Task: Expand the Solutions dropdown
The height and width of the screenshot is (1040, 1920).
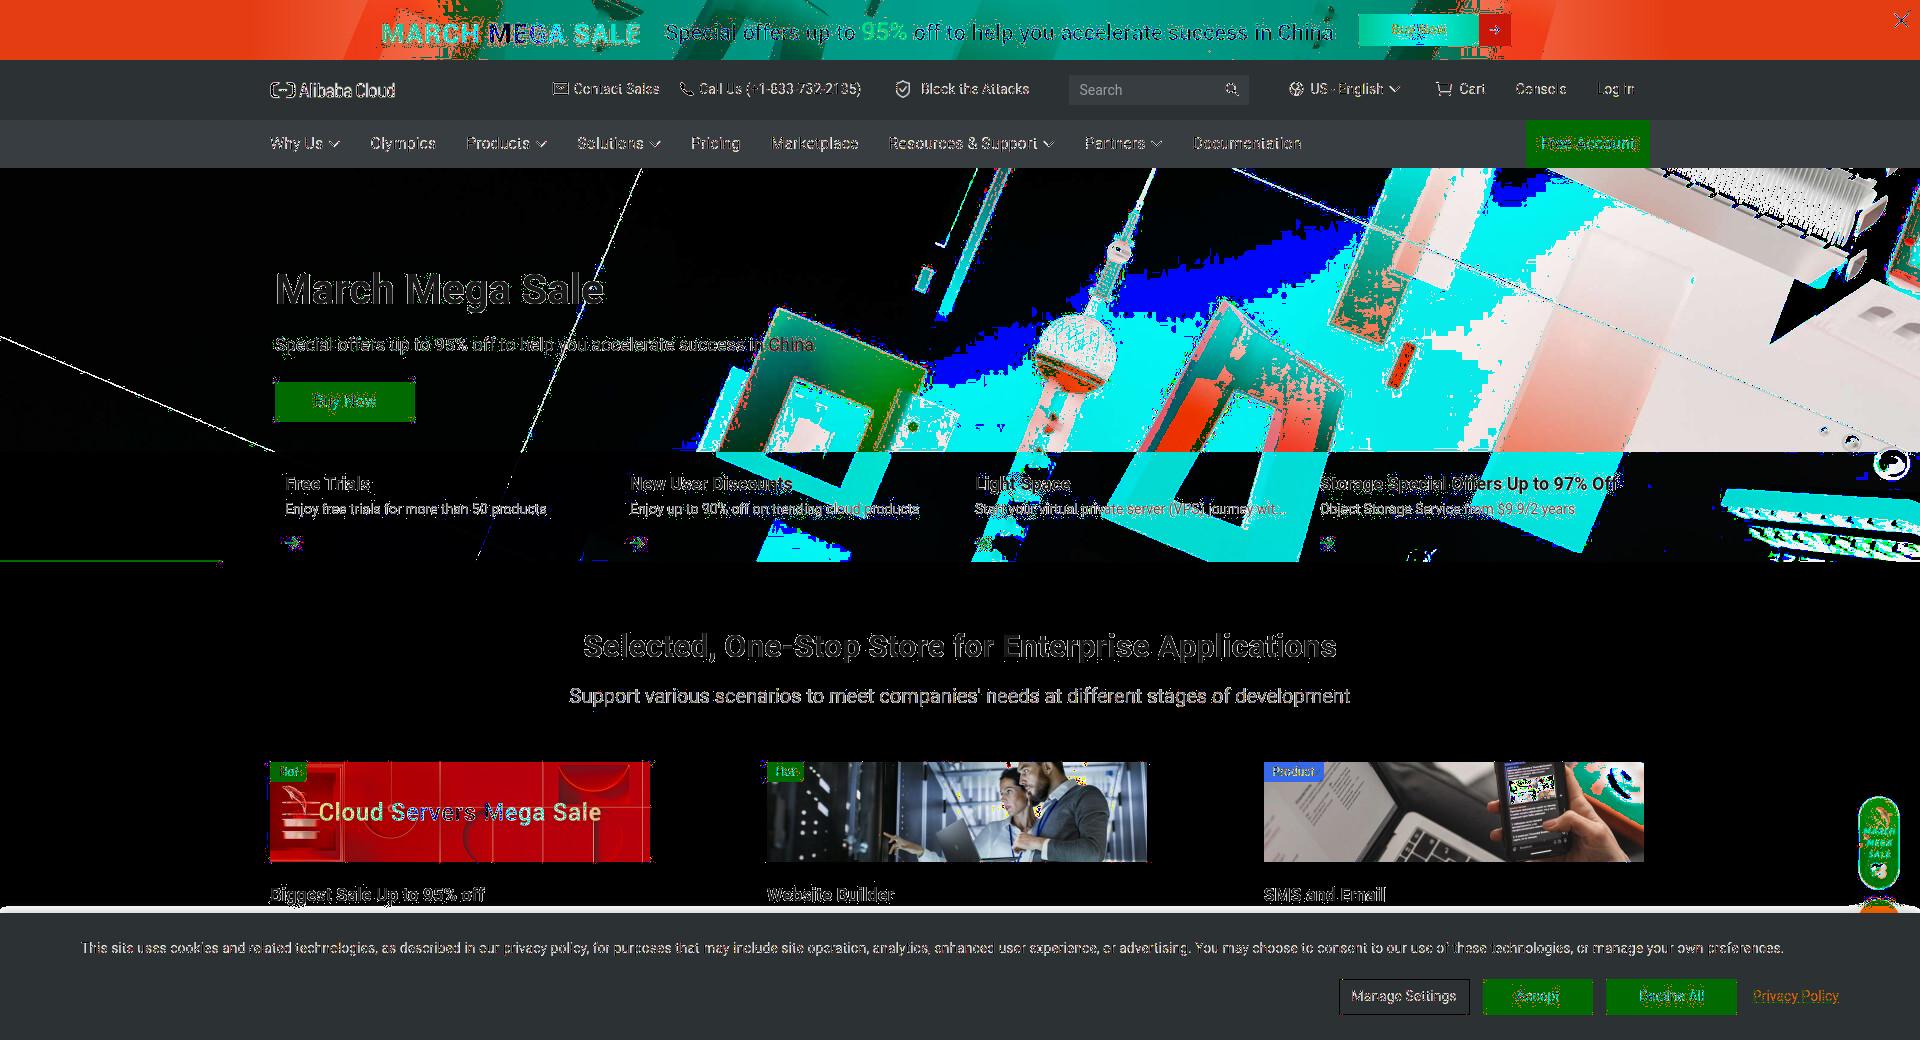Action: click(618, 144)
